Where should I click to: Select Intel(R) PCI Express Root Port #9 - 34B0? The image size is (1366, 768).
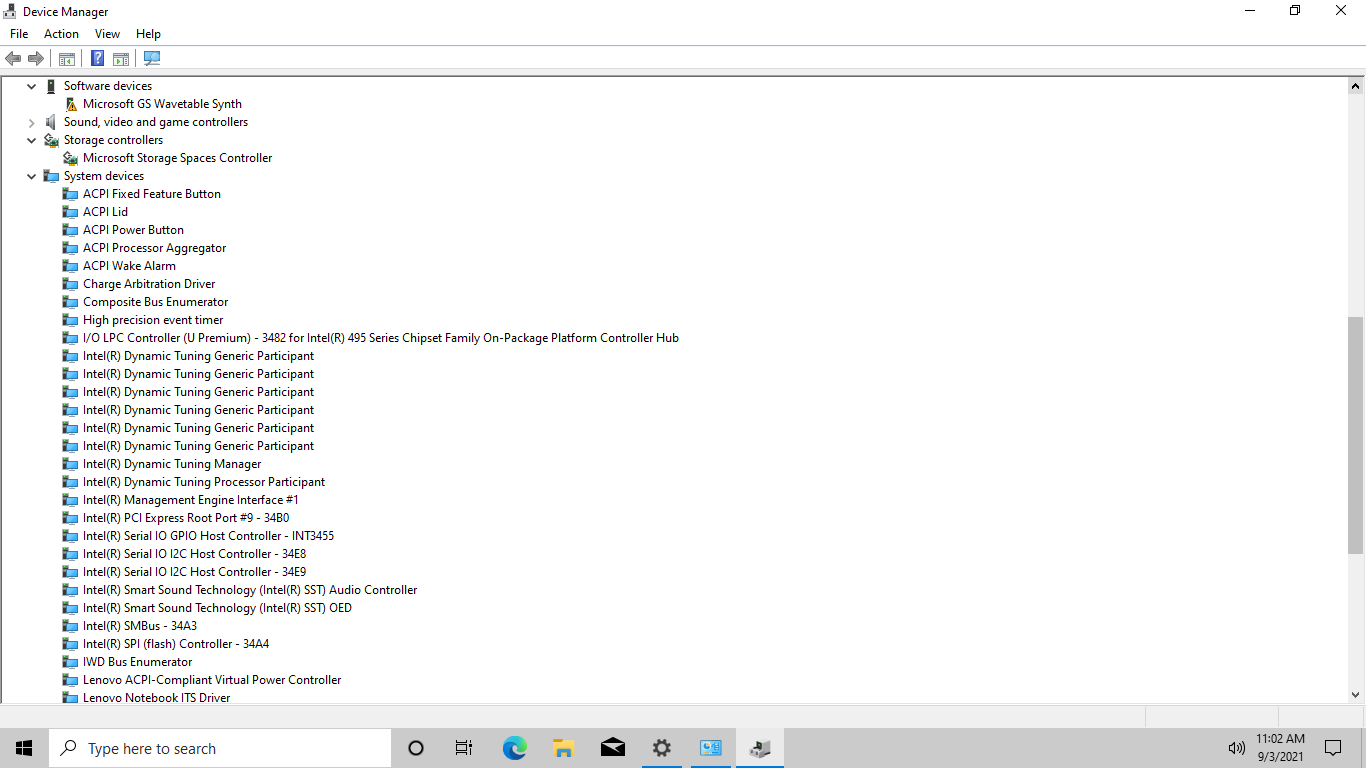186,518
